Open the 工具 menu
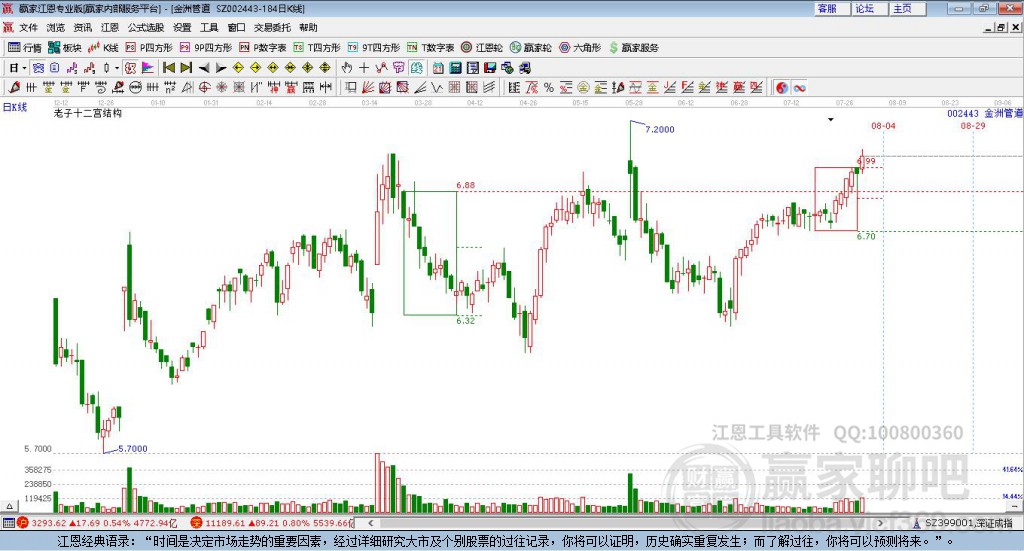 point(209,27)
